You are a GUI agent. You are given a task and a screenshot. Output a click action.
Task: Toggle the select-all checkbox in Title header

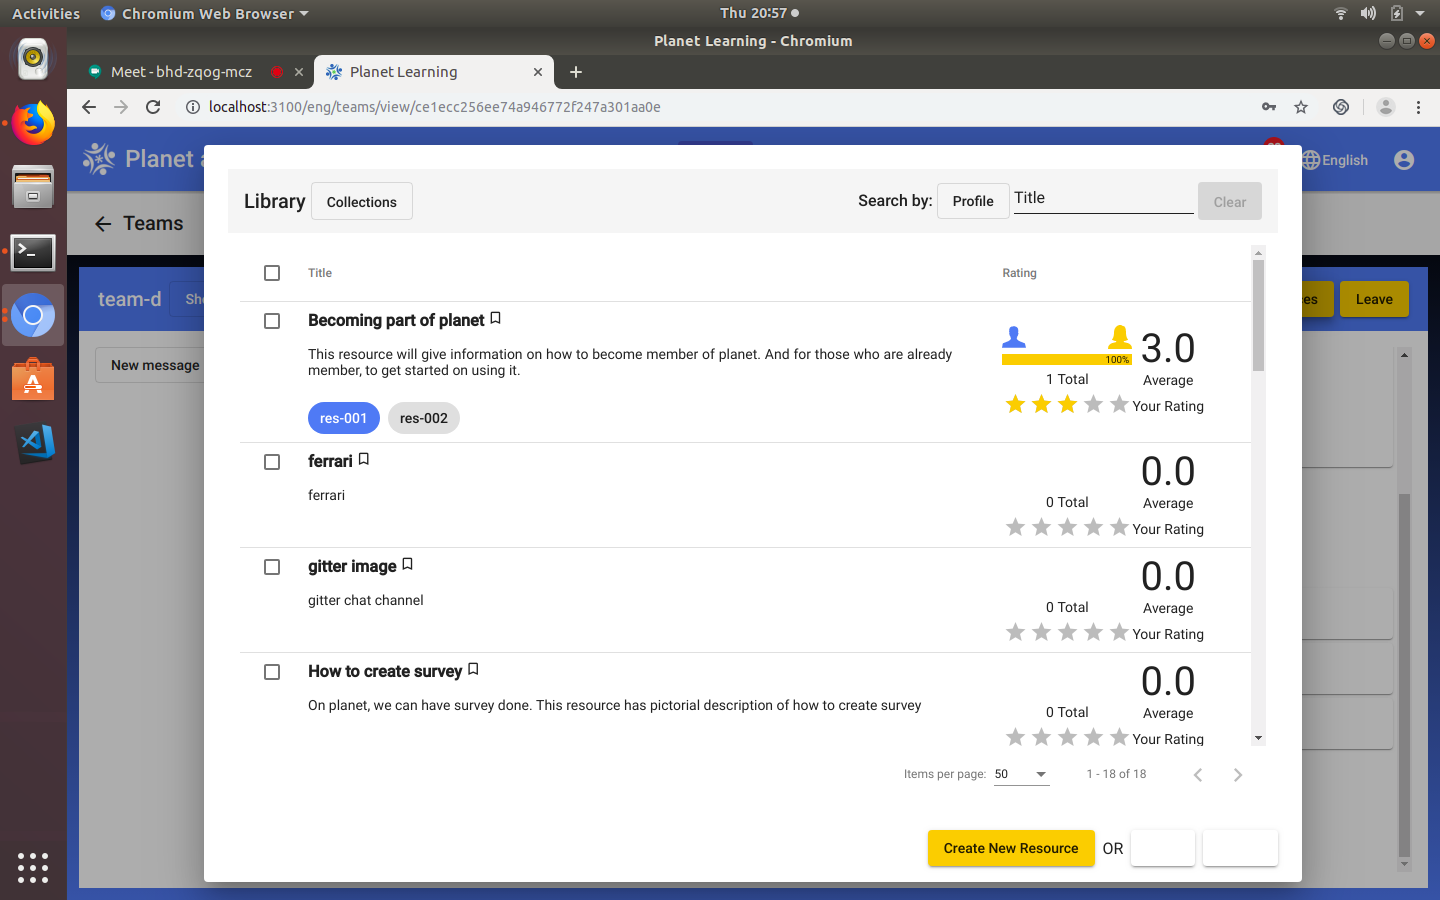(x=272, y=273)
